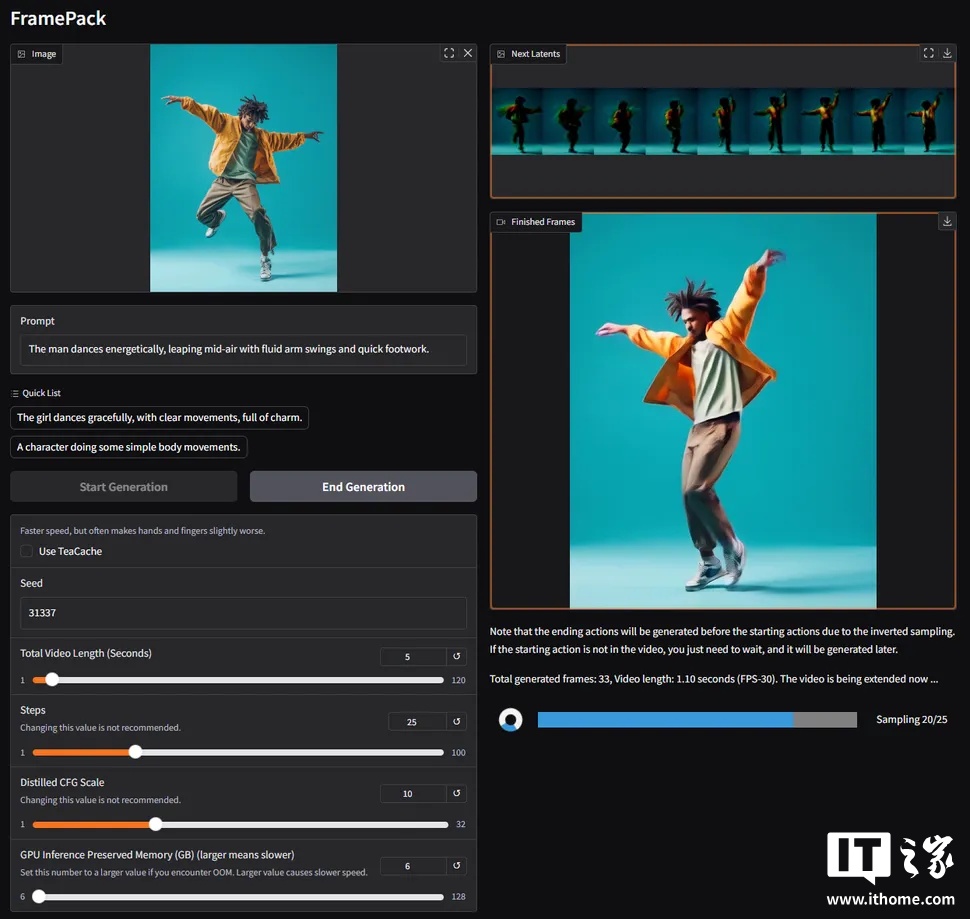The height and width of the screenshot is (919, 970).
Task: Download the Finished Frames video
Action: pyautogui.click(x=948, y=222)
